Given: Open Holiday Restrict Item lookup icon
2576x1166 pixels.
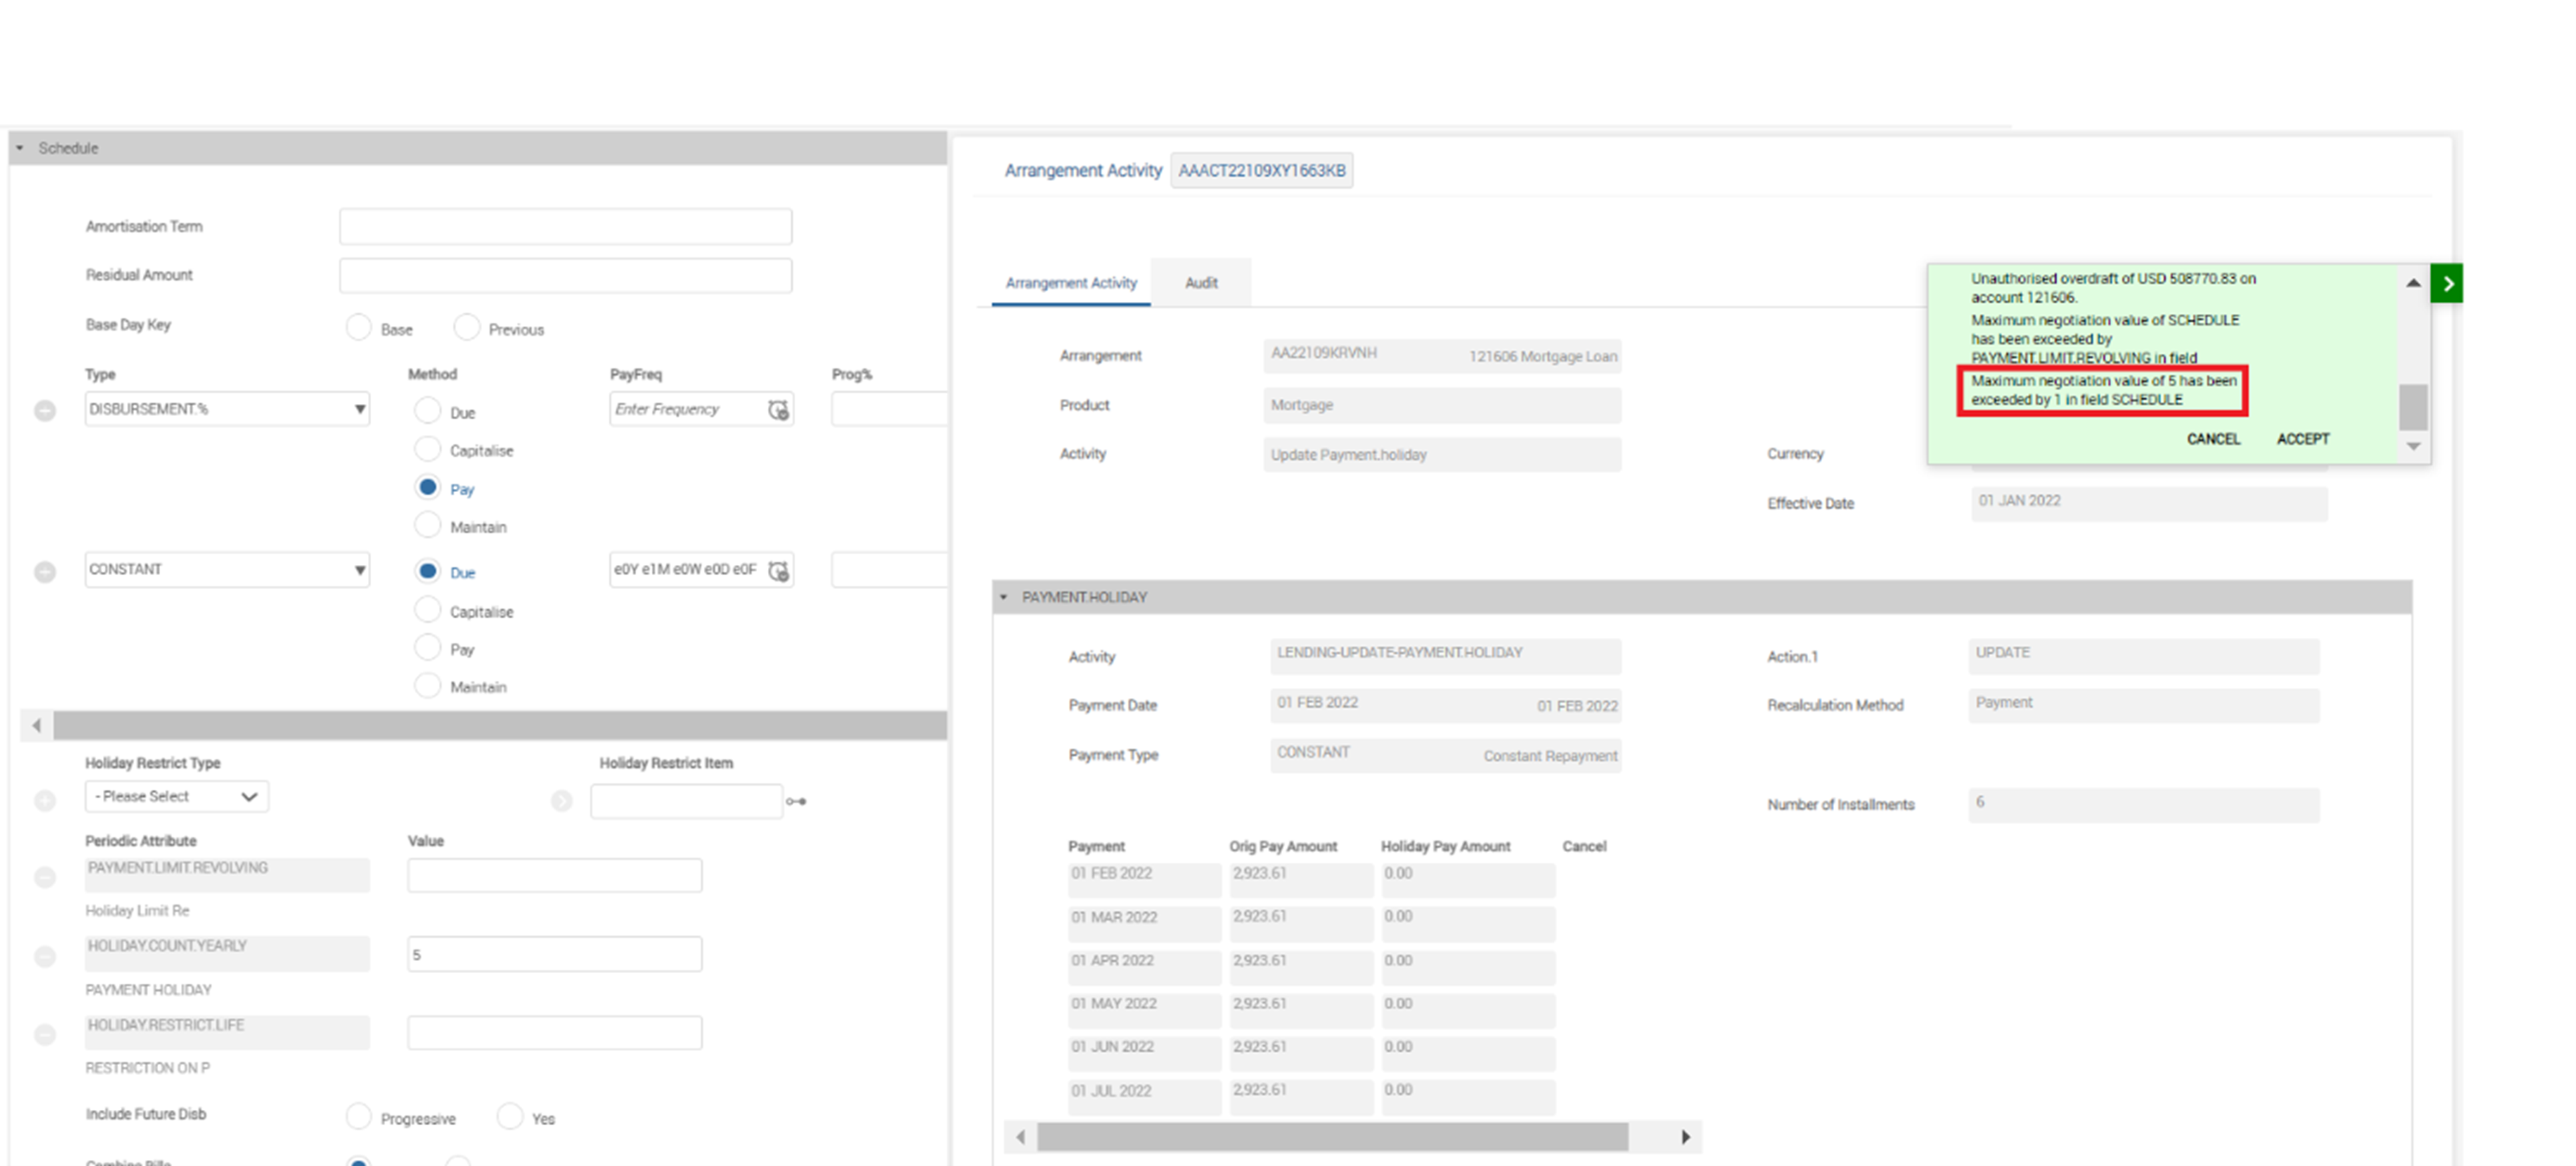Looking at the screenshot, I should pyautogui.click(x=796, y=801).
